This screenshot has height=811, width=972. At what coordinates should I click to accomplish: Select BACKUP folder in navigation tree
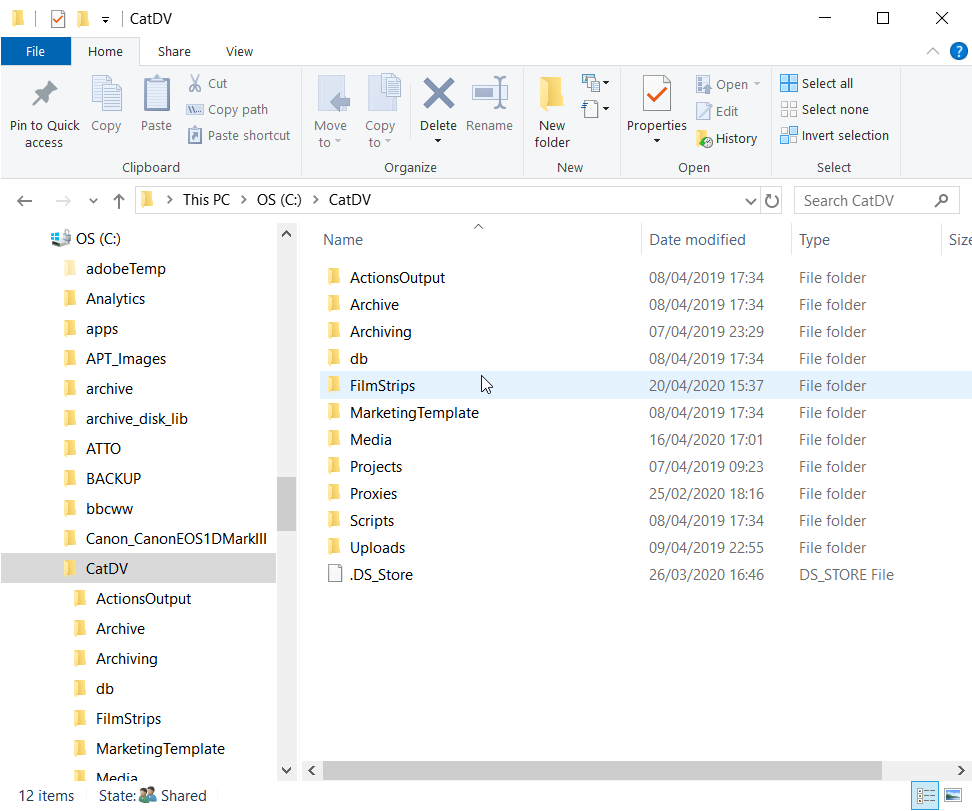[113, 479]
